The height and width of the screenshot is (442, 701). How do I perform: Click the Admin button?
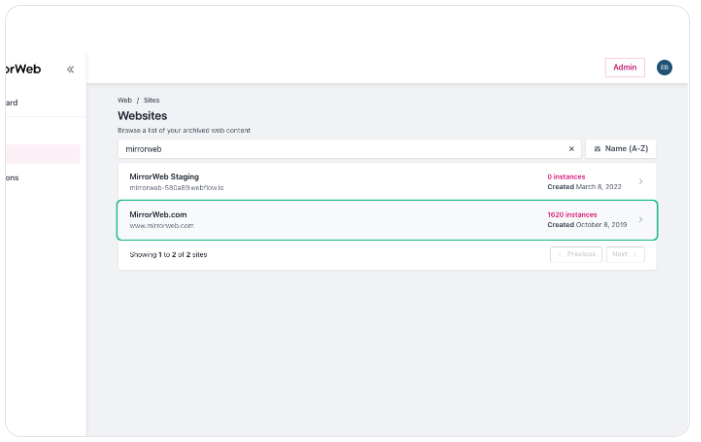pos(625,67)
